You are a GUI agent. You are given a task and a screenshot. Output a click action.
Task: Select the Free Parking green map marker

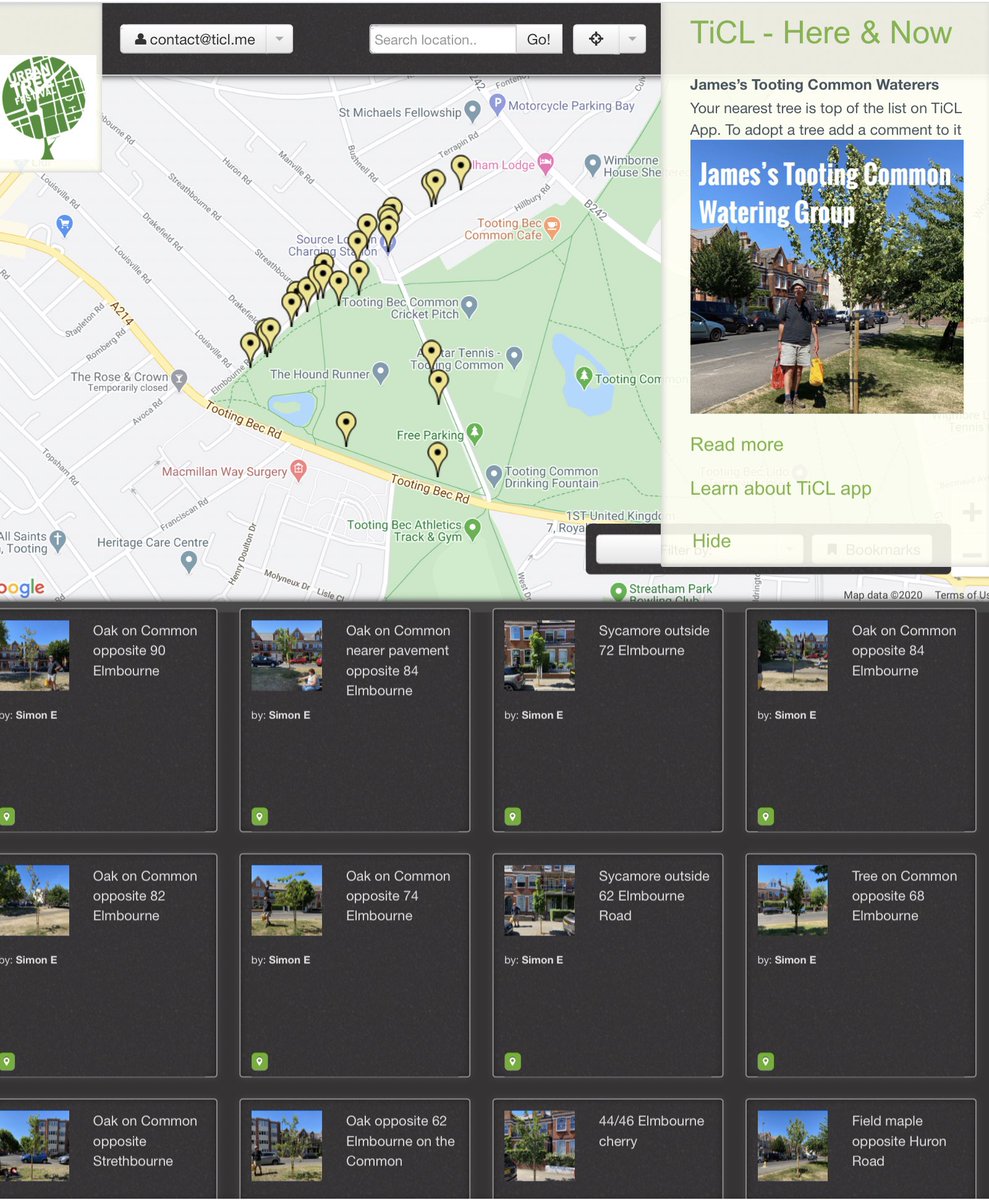pos(475,433)
